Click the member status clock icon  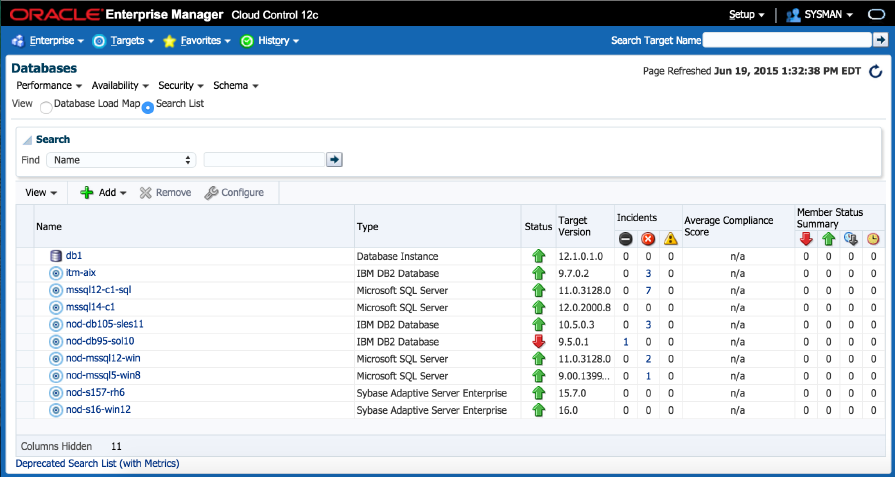click(873, 240)
